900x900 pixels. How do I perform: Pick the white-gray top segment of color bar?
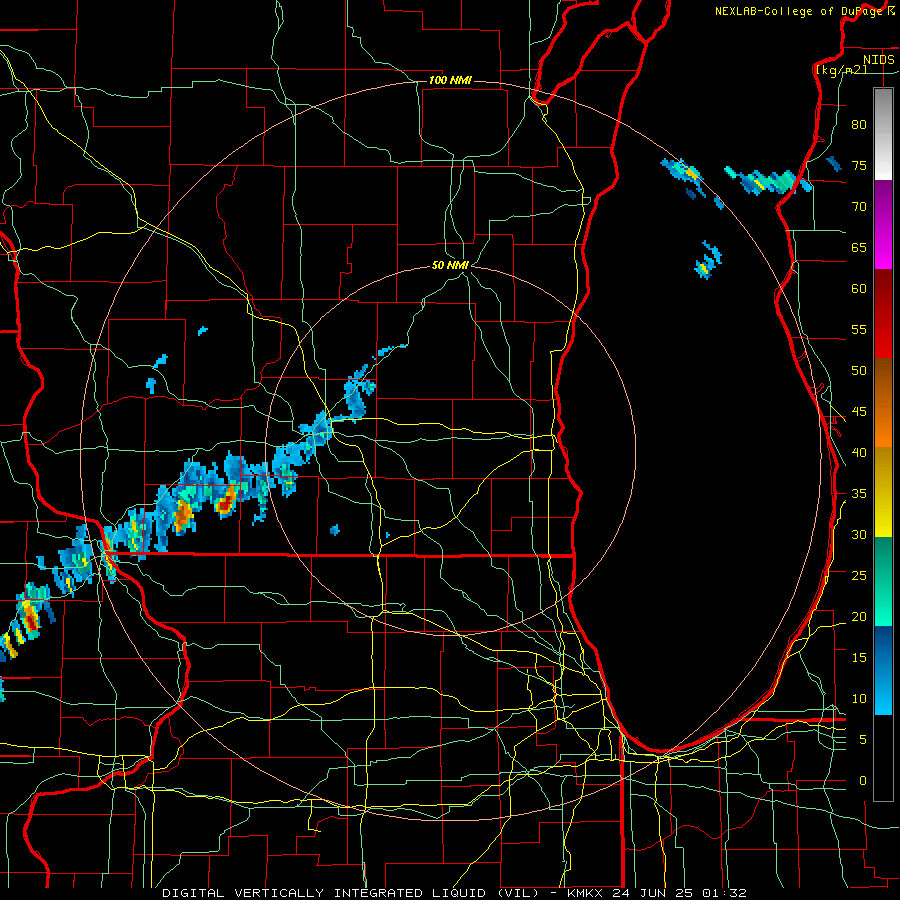[x=883, y=134]
